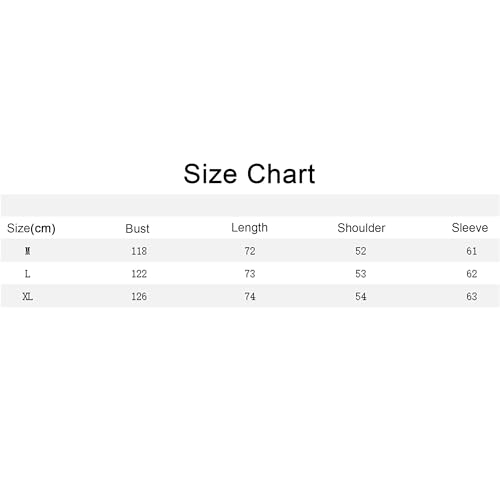Click shoulder value 54 for size XL
This screenshot has width=500, height=500.
361,296
